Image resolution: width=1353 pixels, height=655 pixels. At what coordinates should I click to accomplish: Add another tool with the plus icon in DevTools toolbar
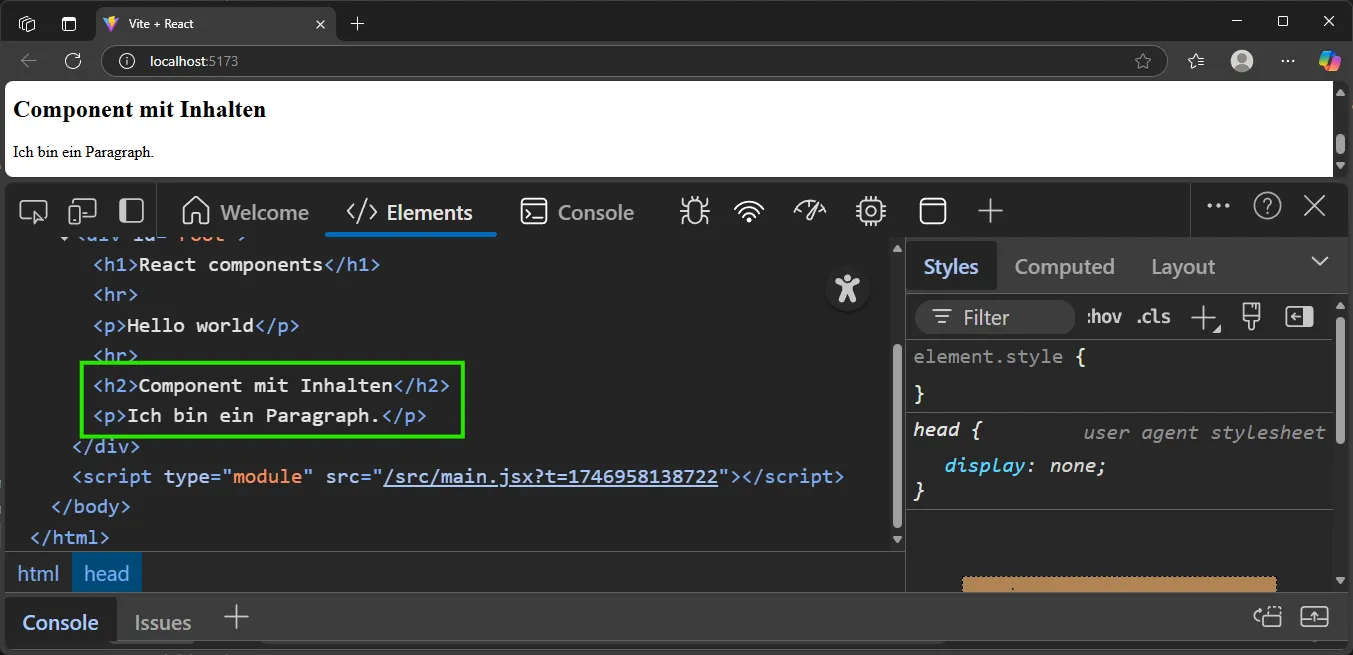(990, 211)
